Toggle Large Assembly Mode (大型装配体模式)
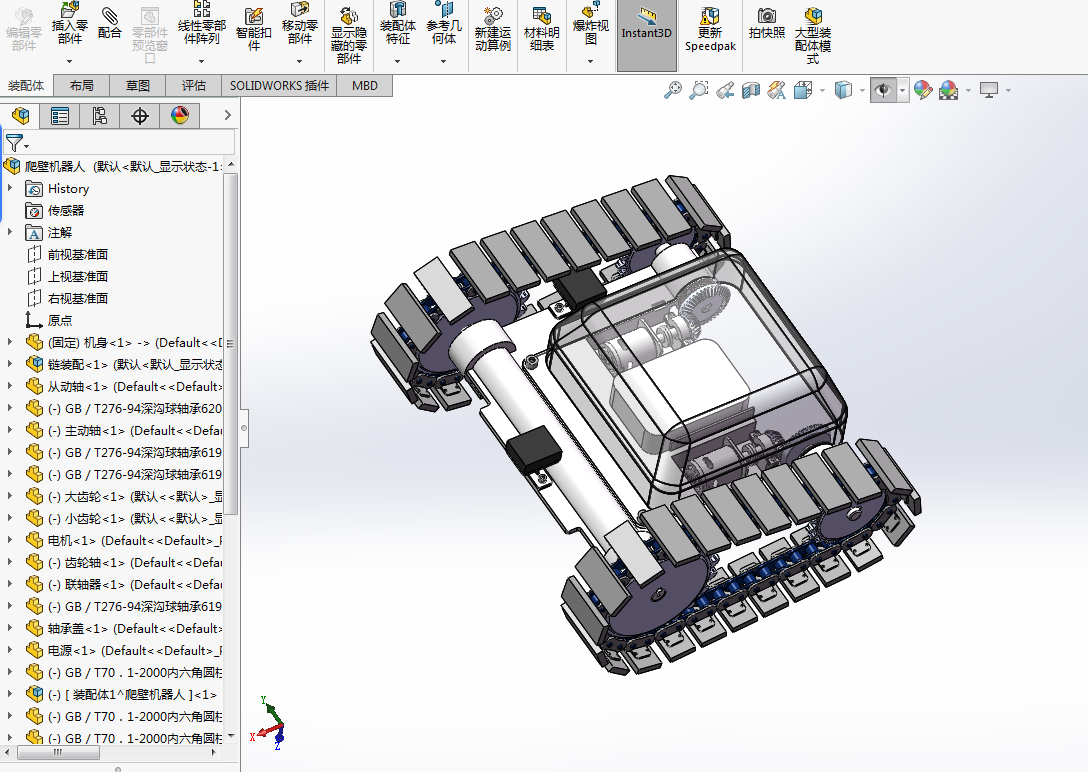The image size is (1088, 772). tap(813, 36)
